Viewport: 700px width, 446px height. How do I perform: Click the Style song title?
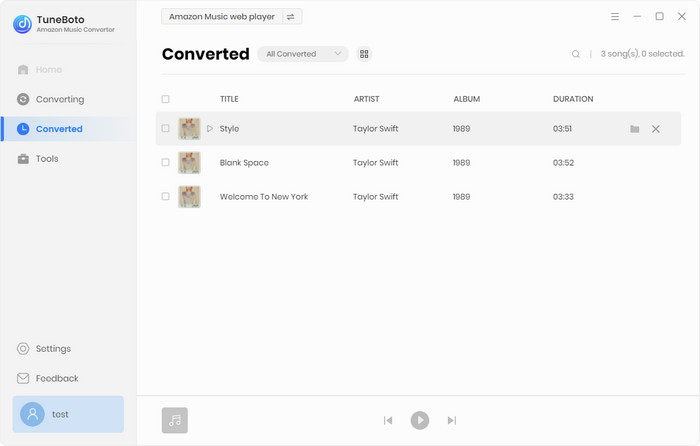click(x=229, y=129)
